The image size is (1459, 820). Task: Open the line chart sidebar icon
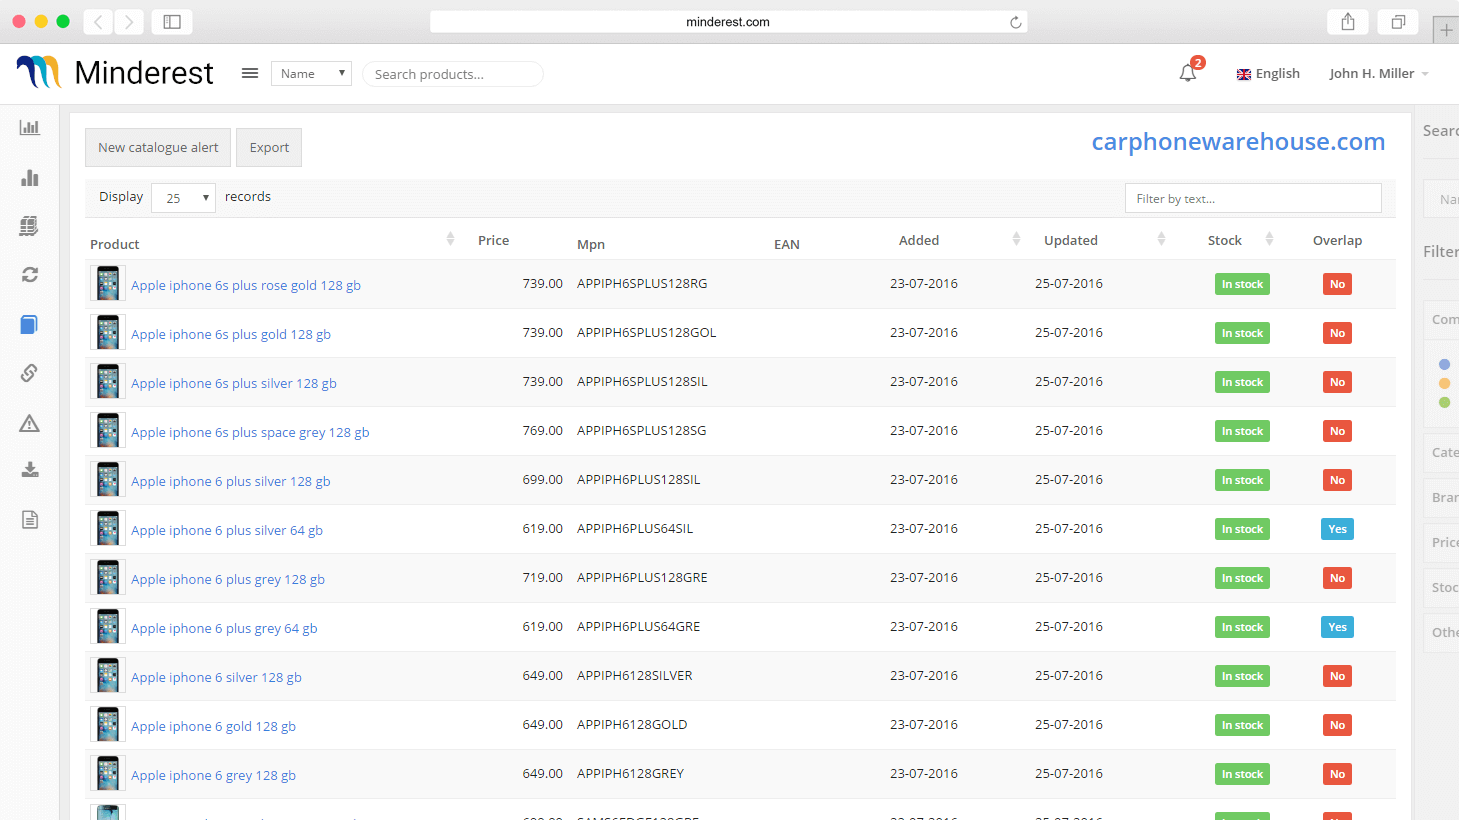(x=30, y=127)
